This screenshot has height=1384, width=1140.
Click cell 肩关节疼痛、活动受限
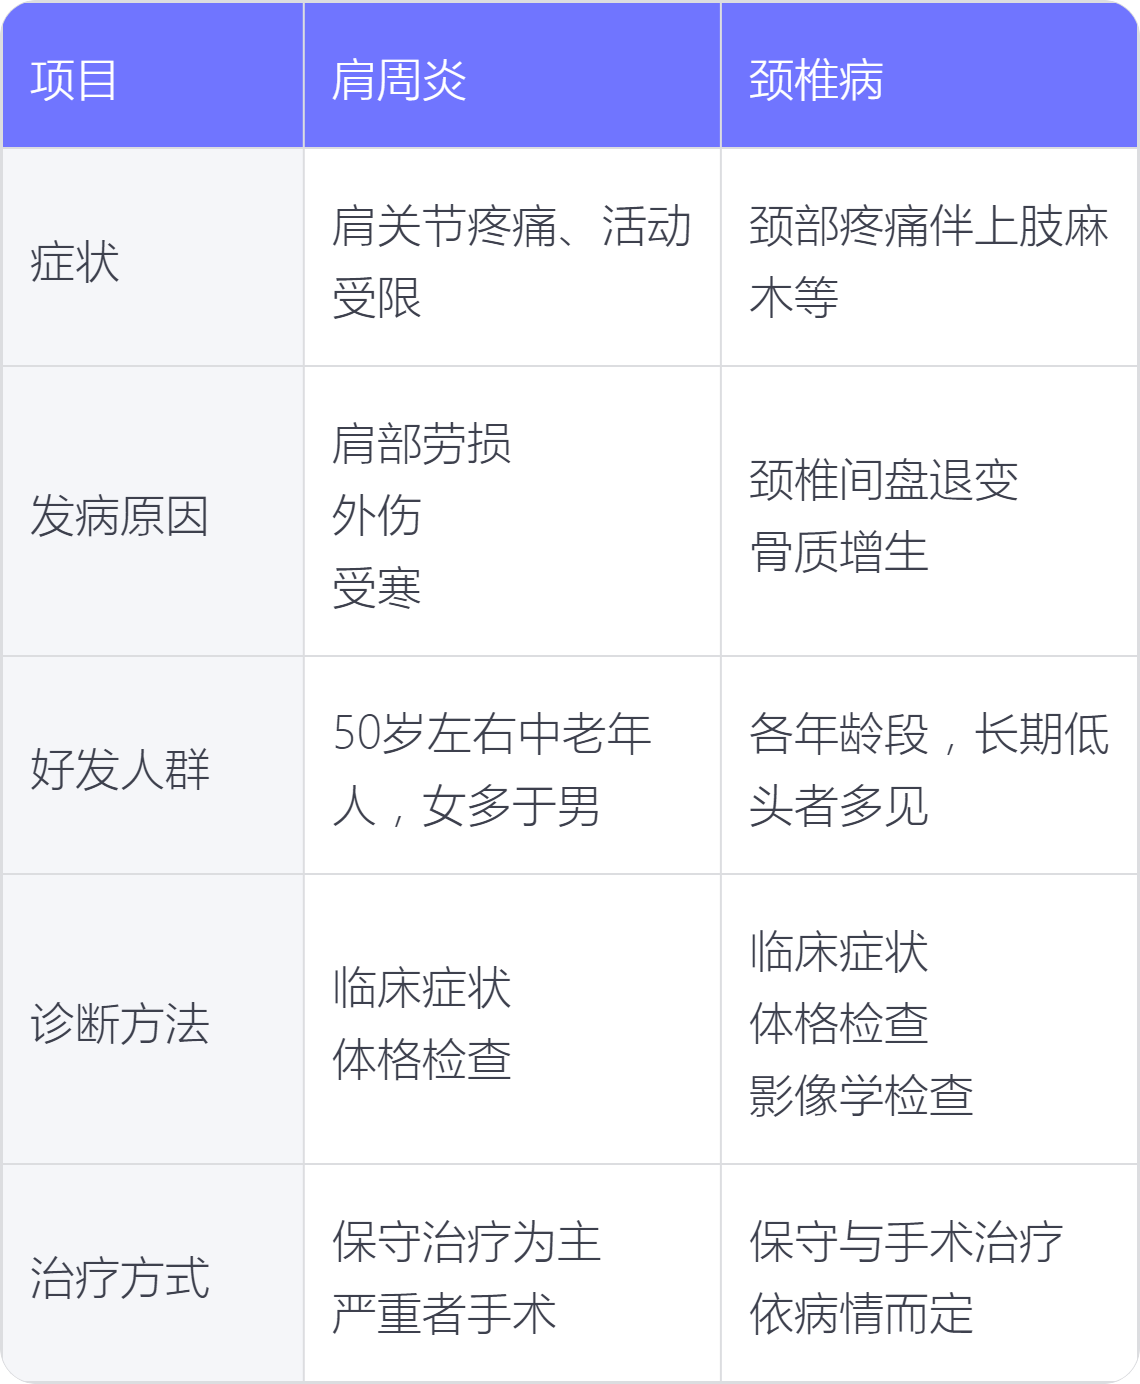(512, 262)
